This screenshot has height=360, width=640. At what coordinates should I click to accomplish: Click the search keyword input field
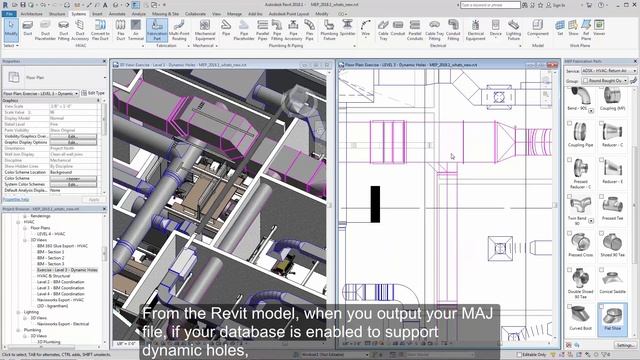[x=490, y=5]
